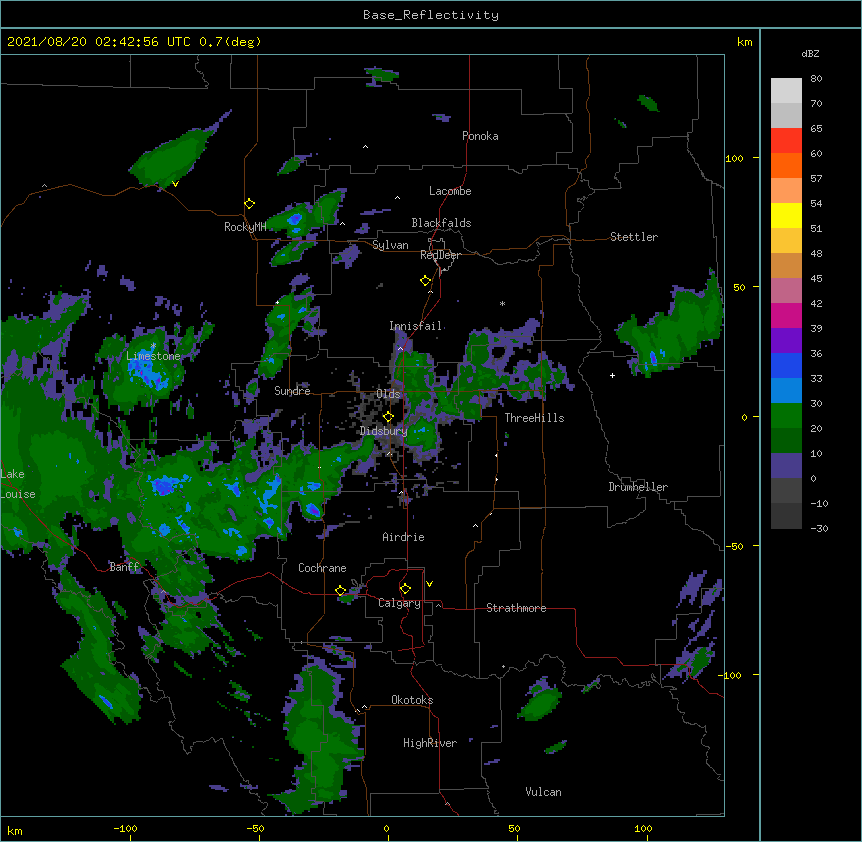Click the 57 value in the dBZ legend
The width and height of the screenshot is (862, 842).
point(816,179)
